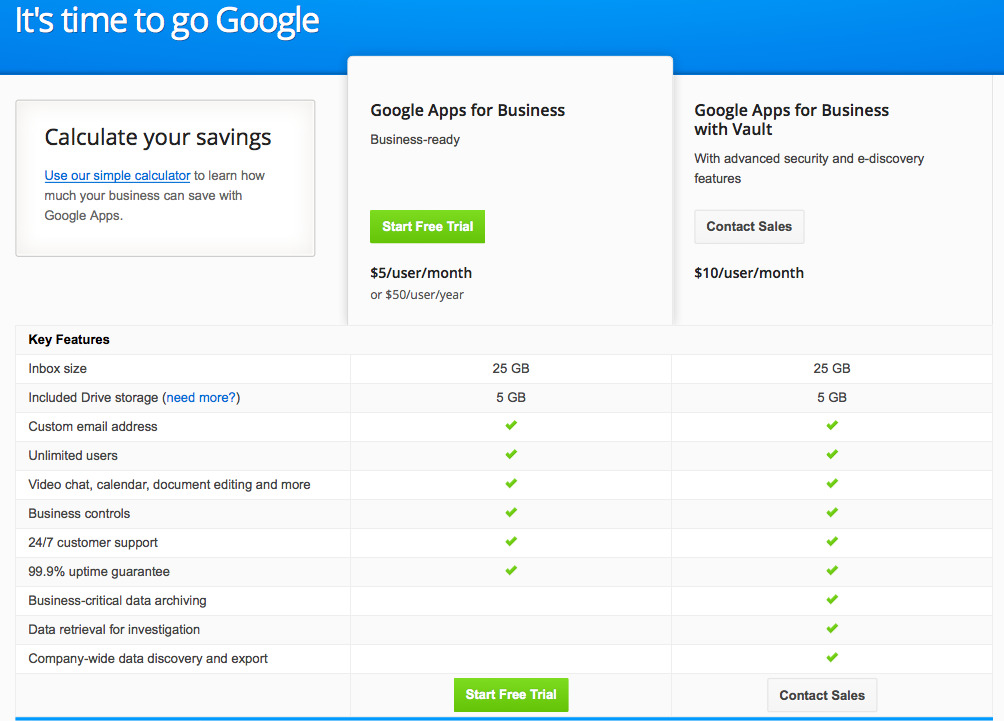This screenshot has width=1004, height=721.
Task: Open the 'Use our simple calculator' link
Action: [117, 175]
